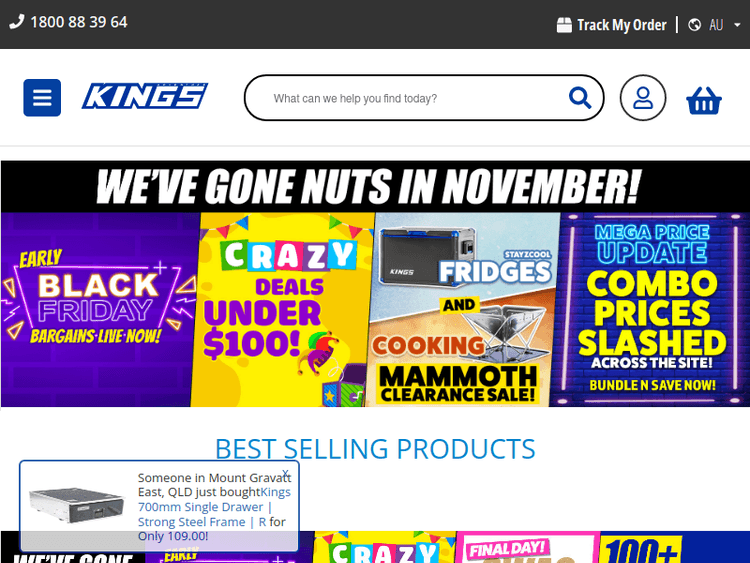Close the recent purchase notification popup

tap(286, 473)
